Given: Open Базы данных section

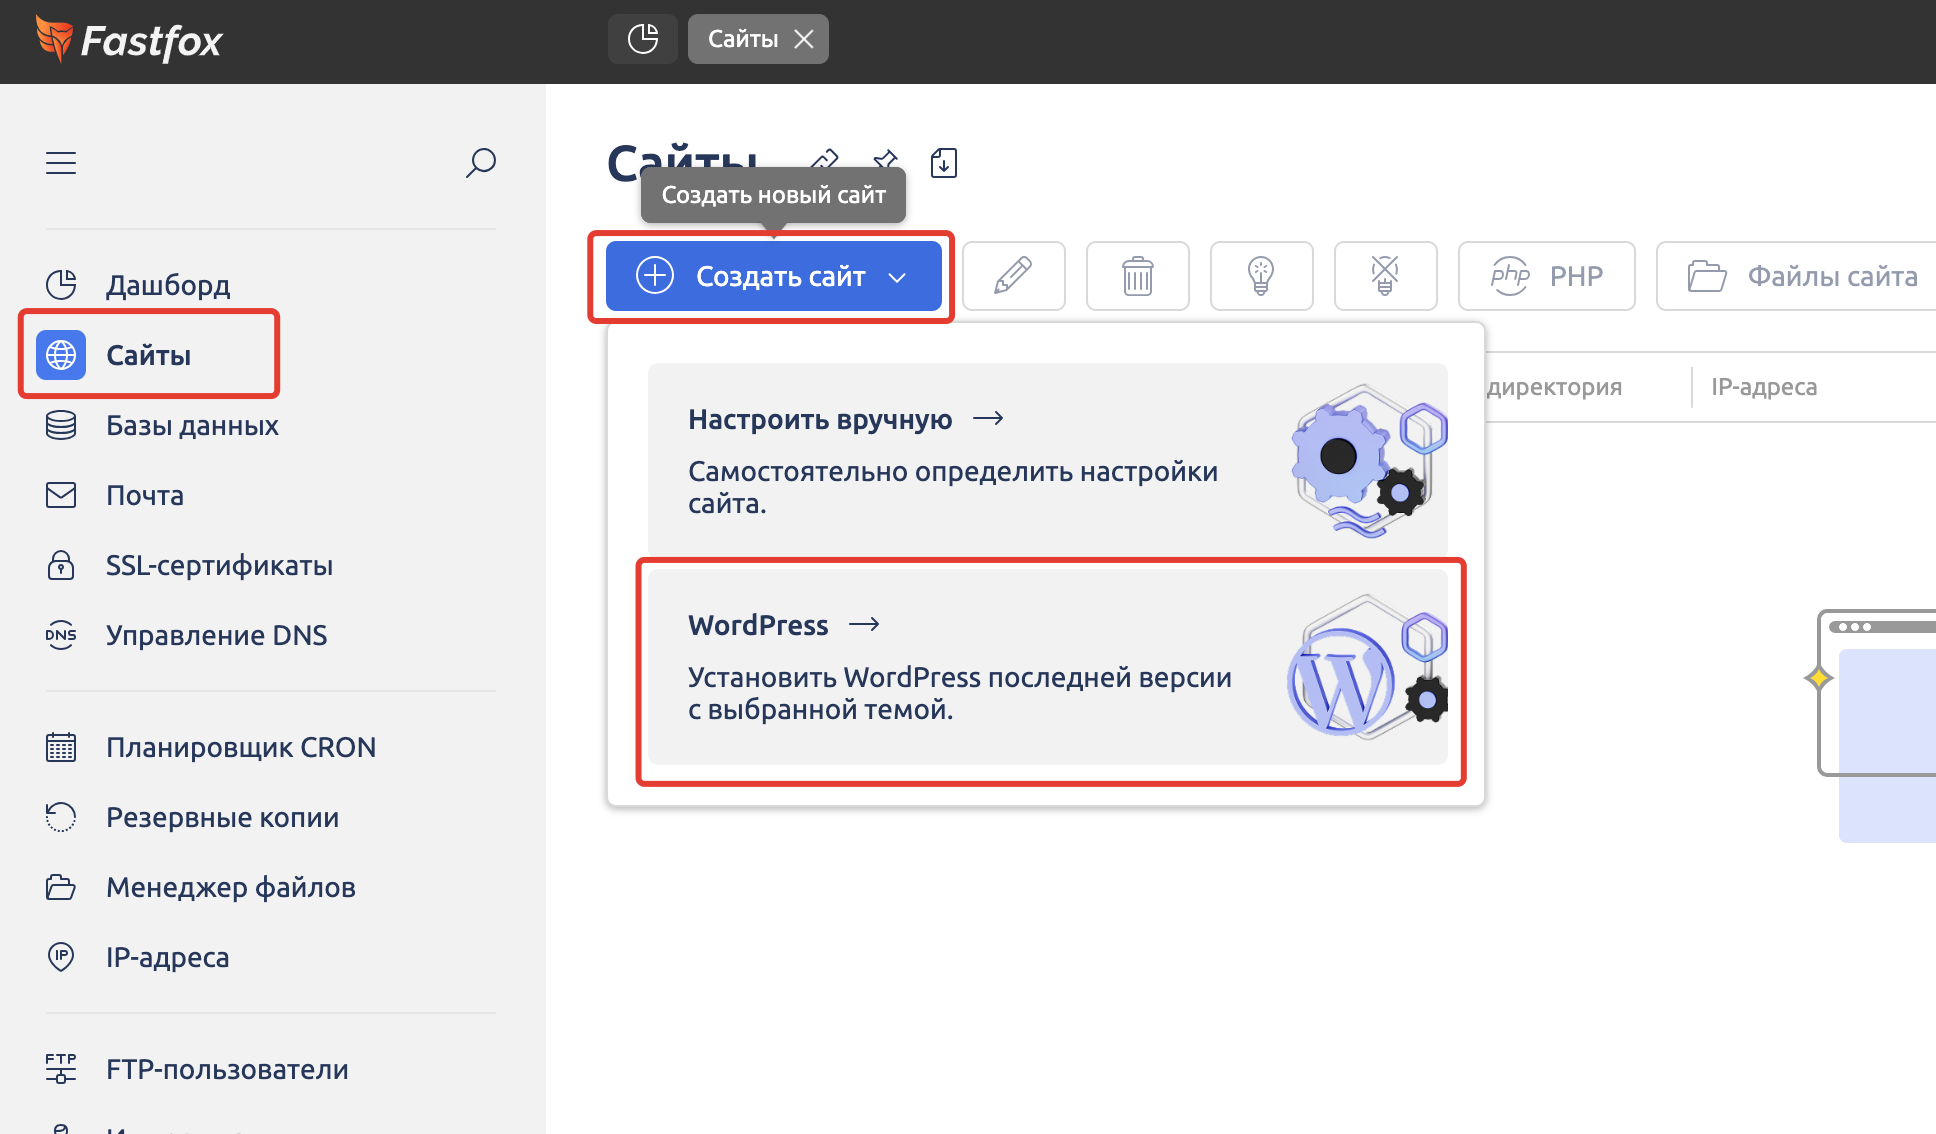Looking at the screenshot, I should click(192, 425).
